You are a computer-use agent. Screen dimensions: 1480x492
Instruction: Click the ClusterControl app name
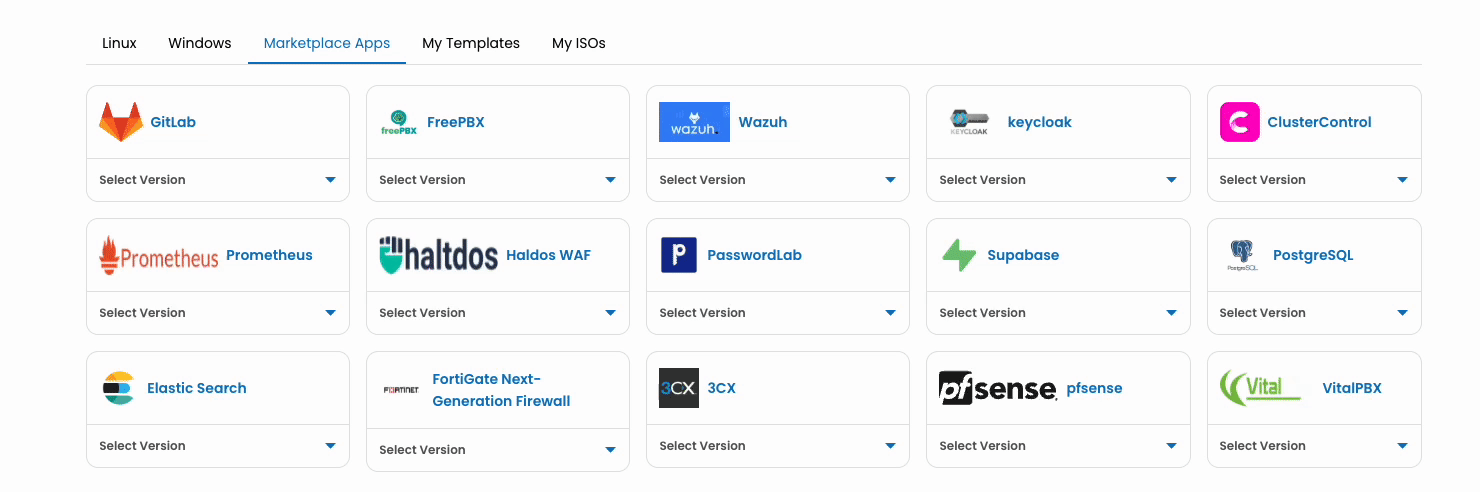pos(1320,122)
